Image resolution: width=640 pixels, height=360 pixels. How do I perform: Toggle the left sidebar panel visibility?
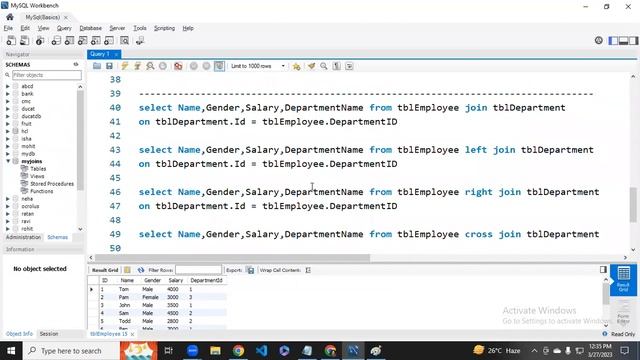(613, 40)
